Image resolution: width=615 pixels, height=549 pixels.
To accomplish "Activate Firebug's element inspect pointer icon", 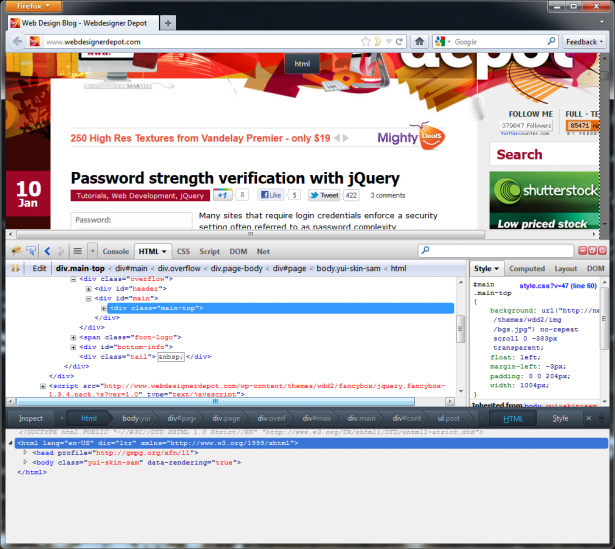I will pyautogui.click(x=31, y=251).
